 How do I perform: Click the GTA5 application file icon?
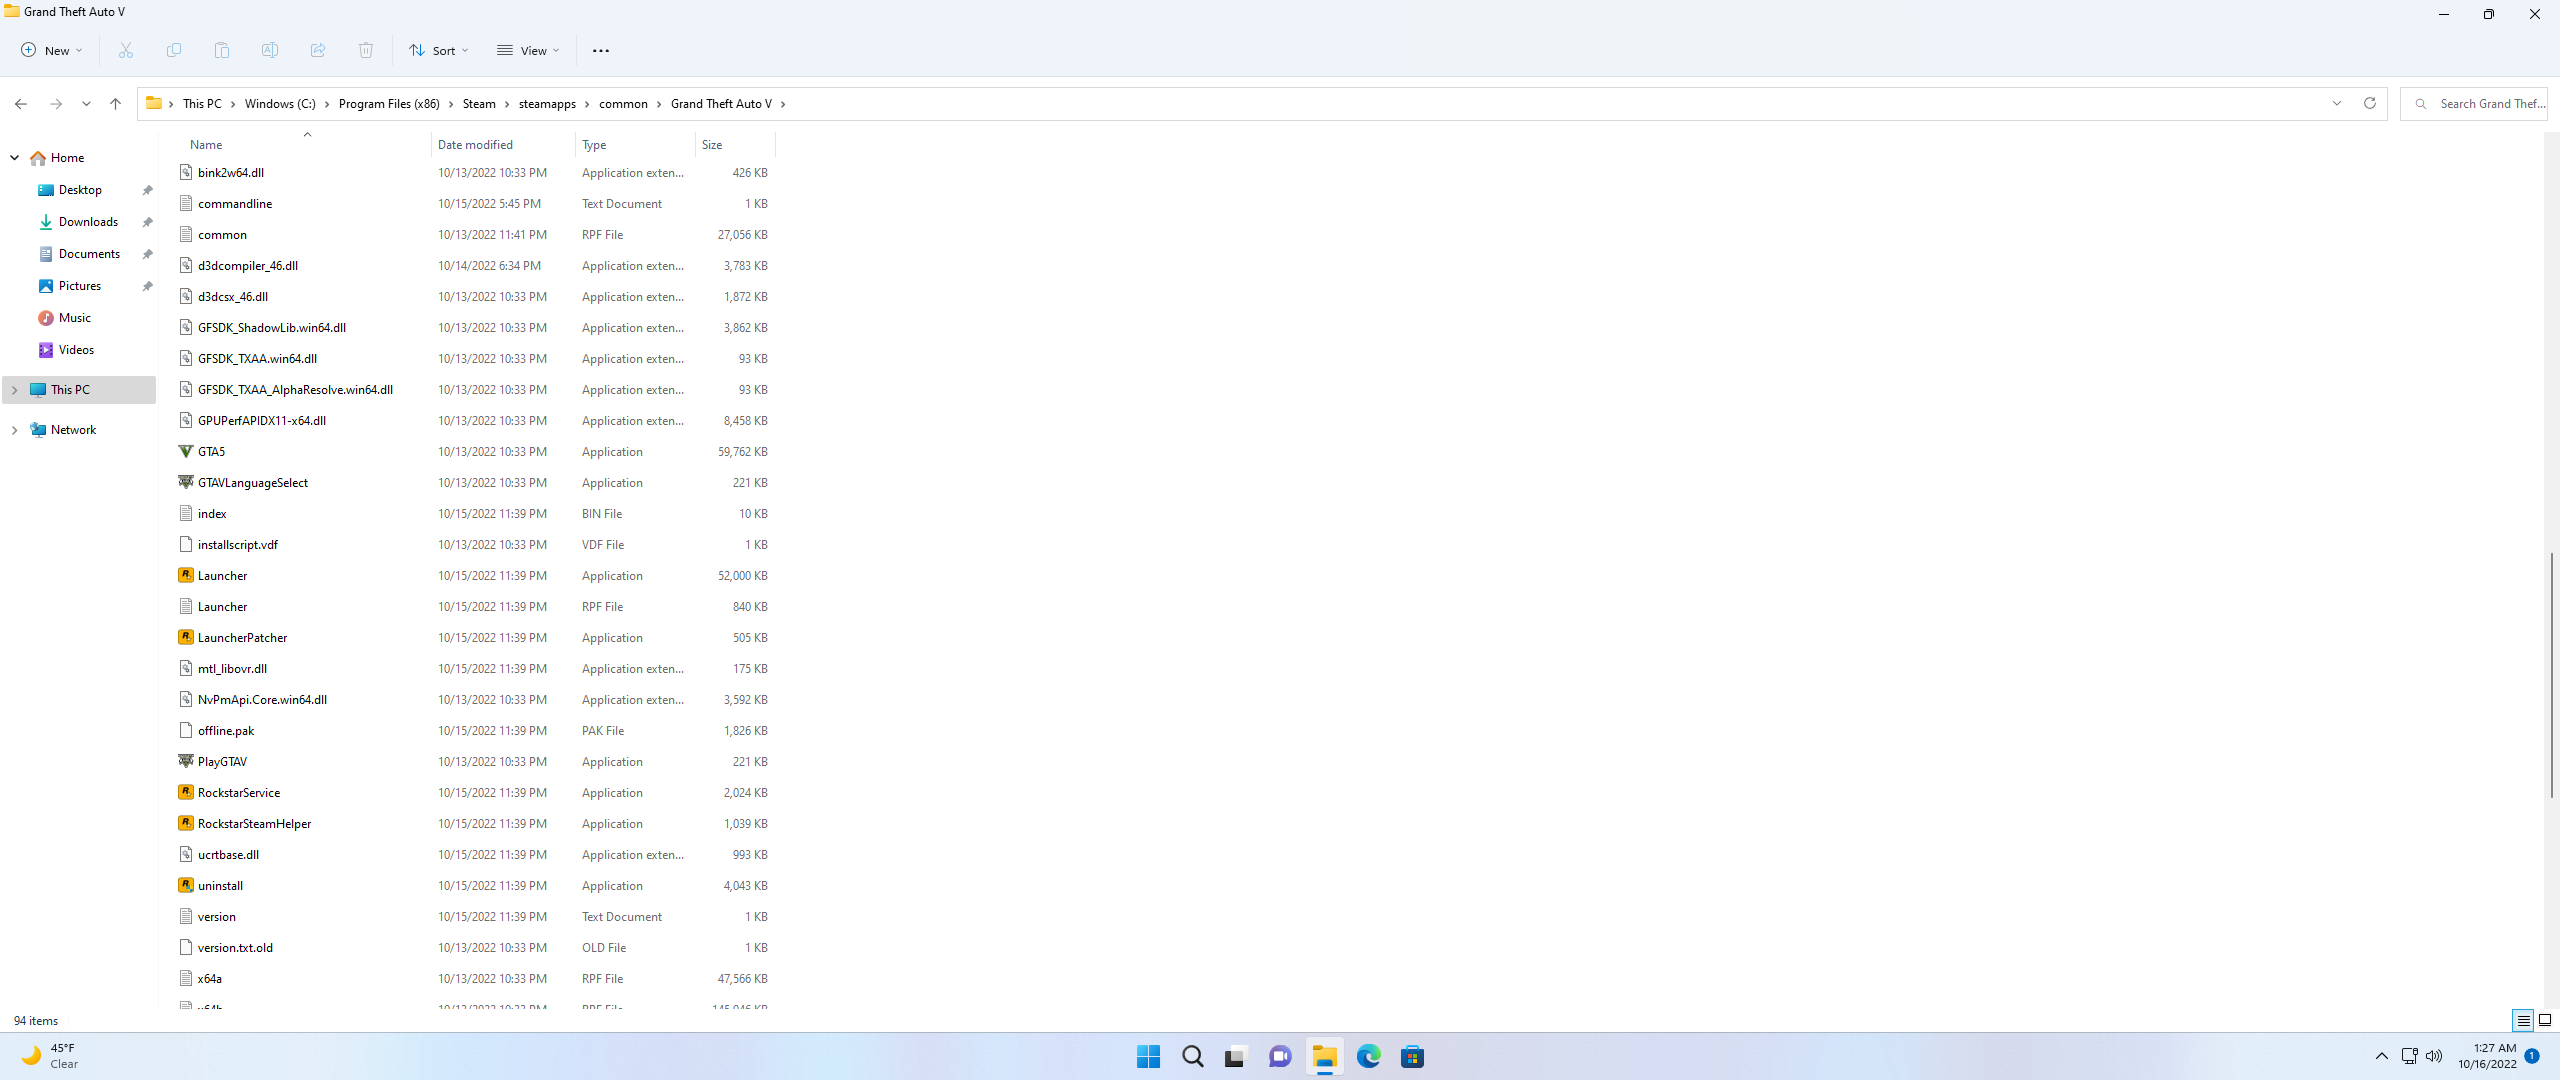pyautogui.click(x=186, y=452)
